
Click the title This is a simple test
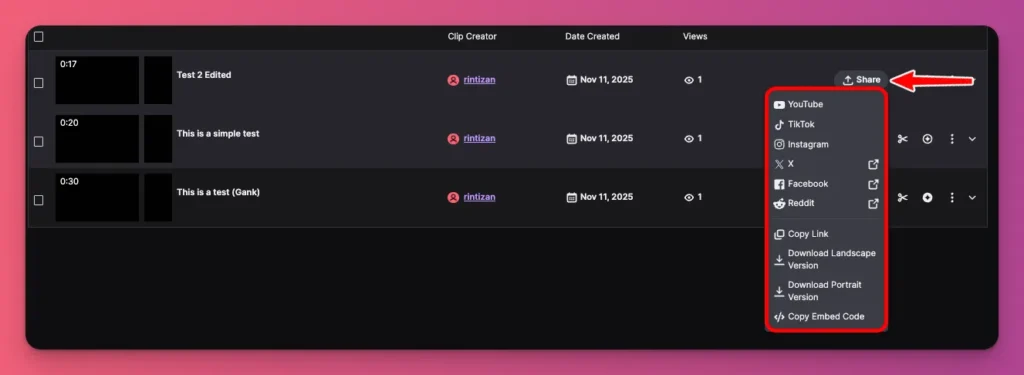tap(218, 133)
